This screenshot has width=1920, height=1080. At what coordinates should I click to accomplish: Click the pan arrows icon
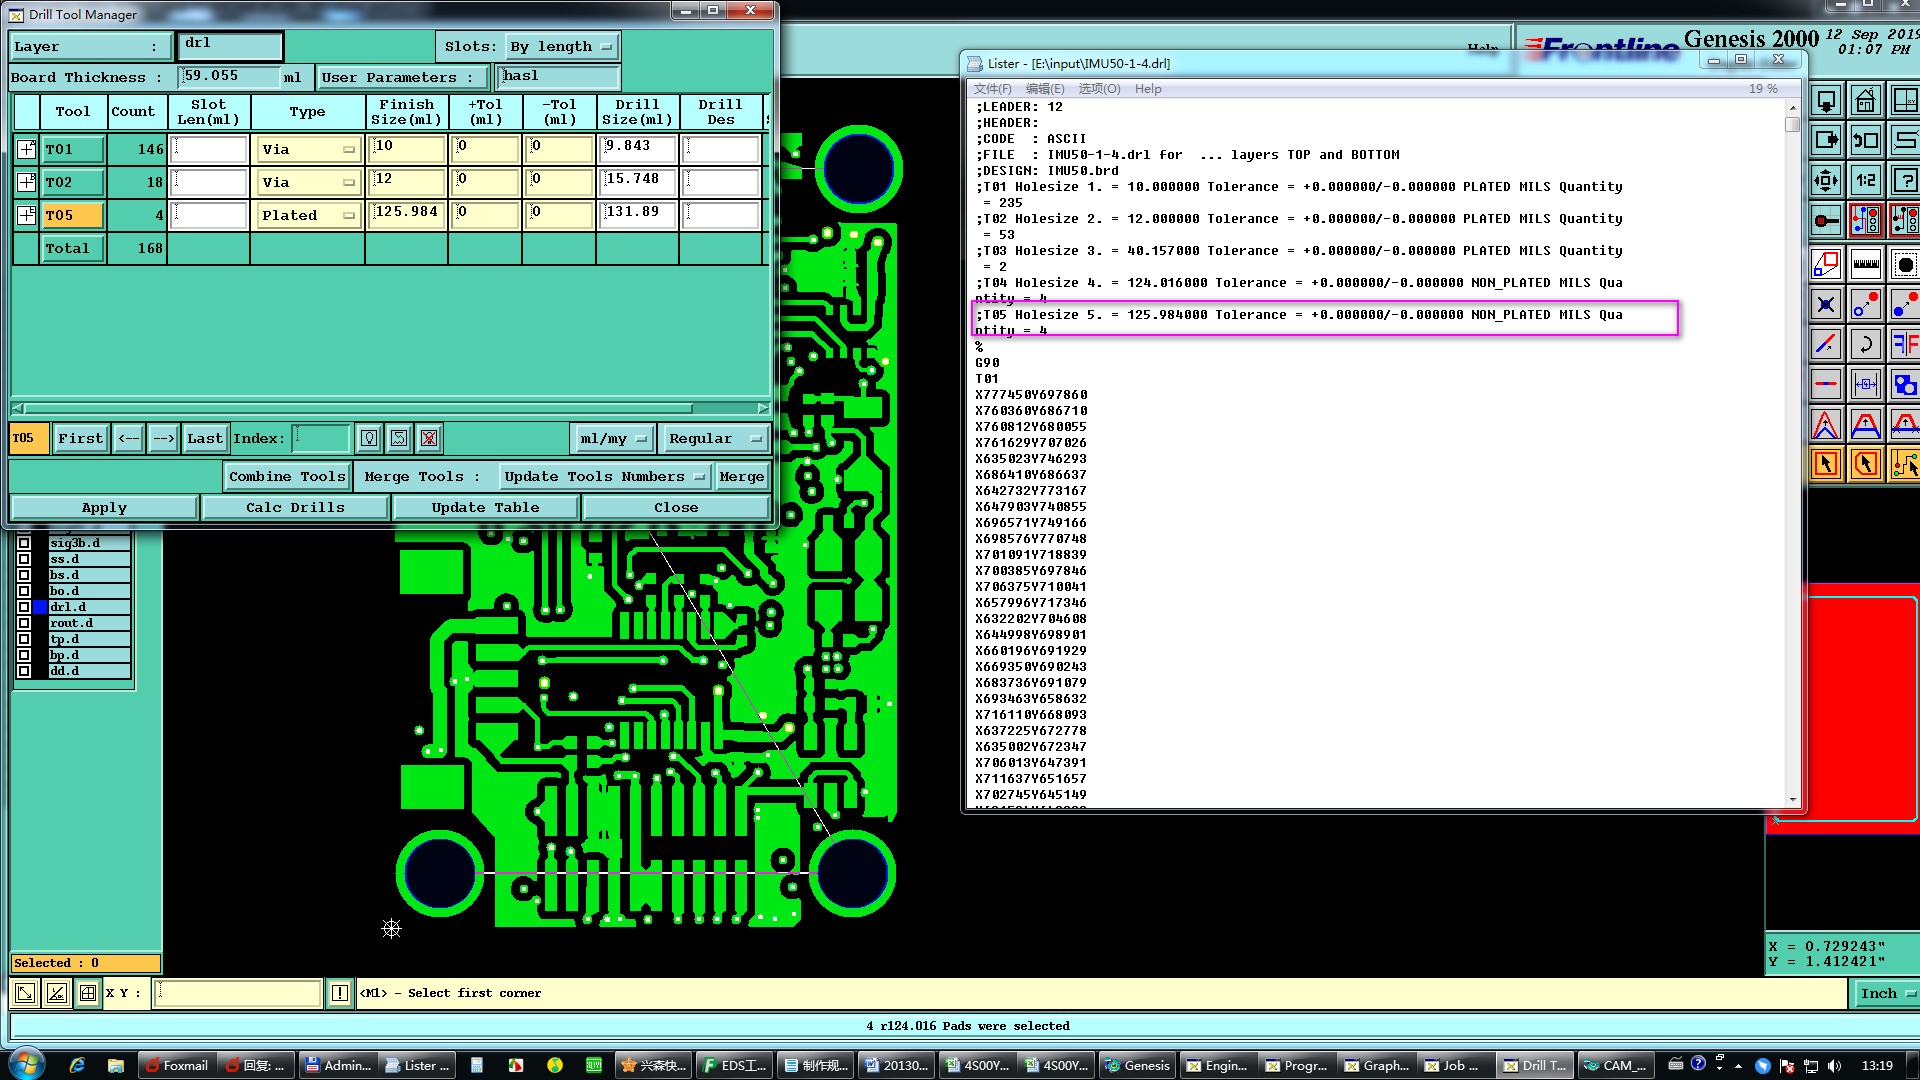[x=1826, y=181]
